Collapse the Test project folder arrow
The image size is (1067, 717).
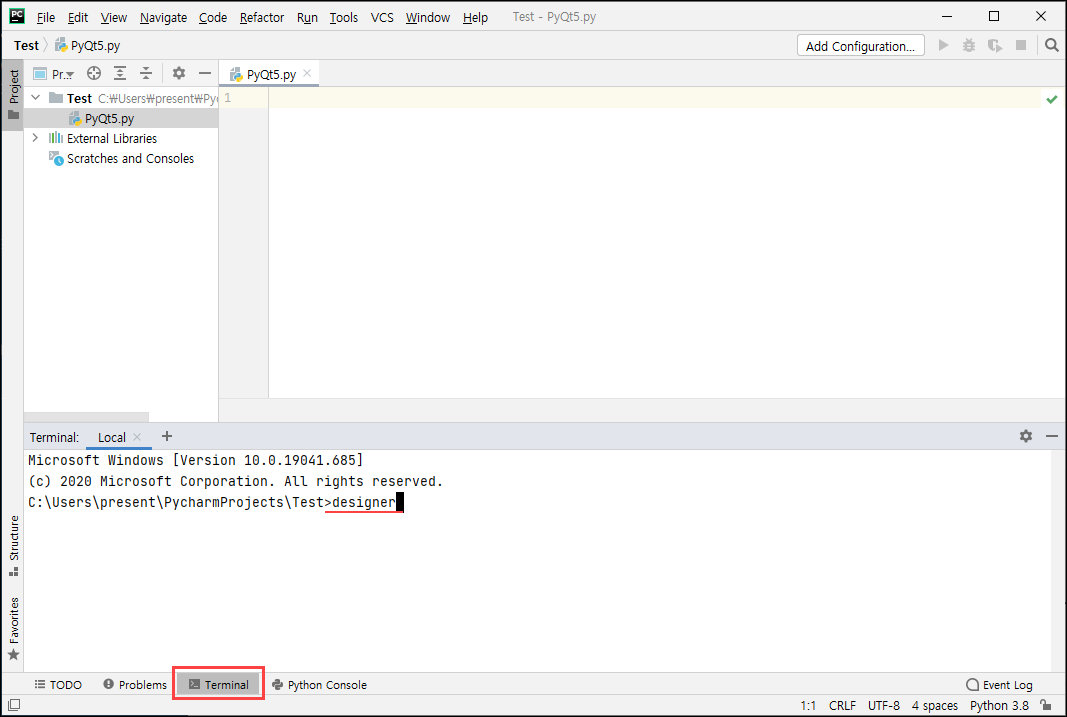pos(35,98)
